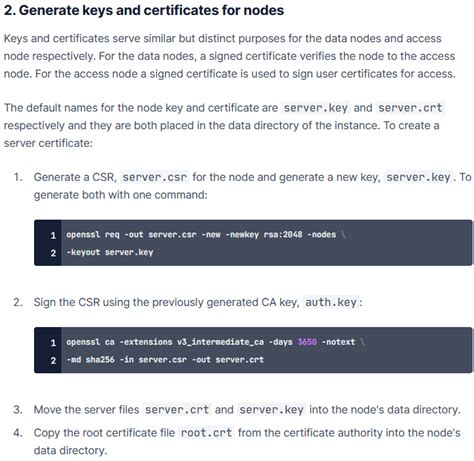Click the purple 3650 days value
Image resolution: width=474 pixels, height=461 pixels.
coord(307,342)
